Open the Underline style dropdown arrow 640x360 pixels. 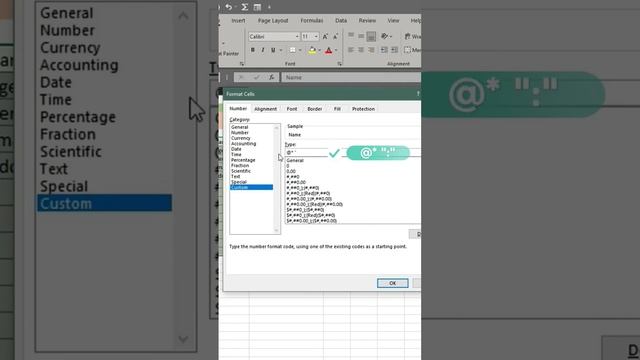click(x=280, y=50)
